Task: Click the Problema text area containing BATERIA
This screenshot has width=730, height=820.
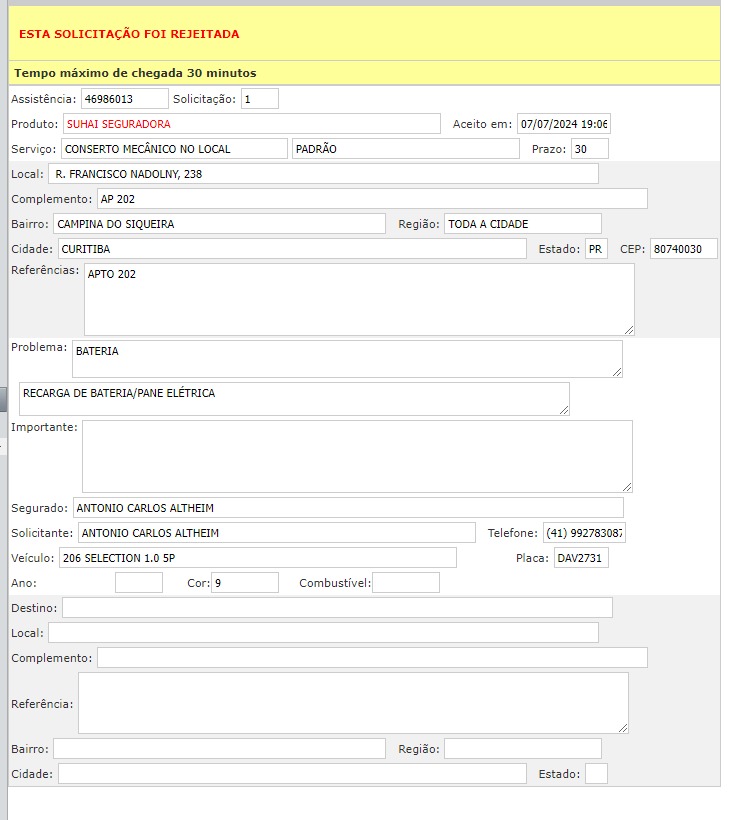Action: click(346, 359)
